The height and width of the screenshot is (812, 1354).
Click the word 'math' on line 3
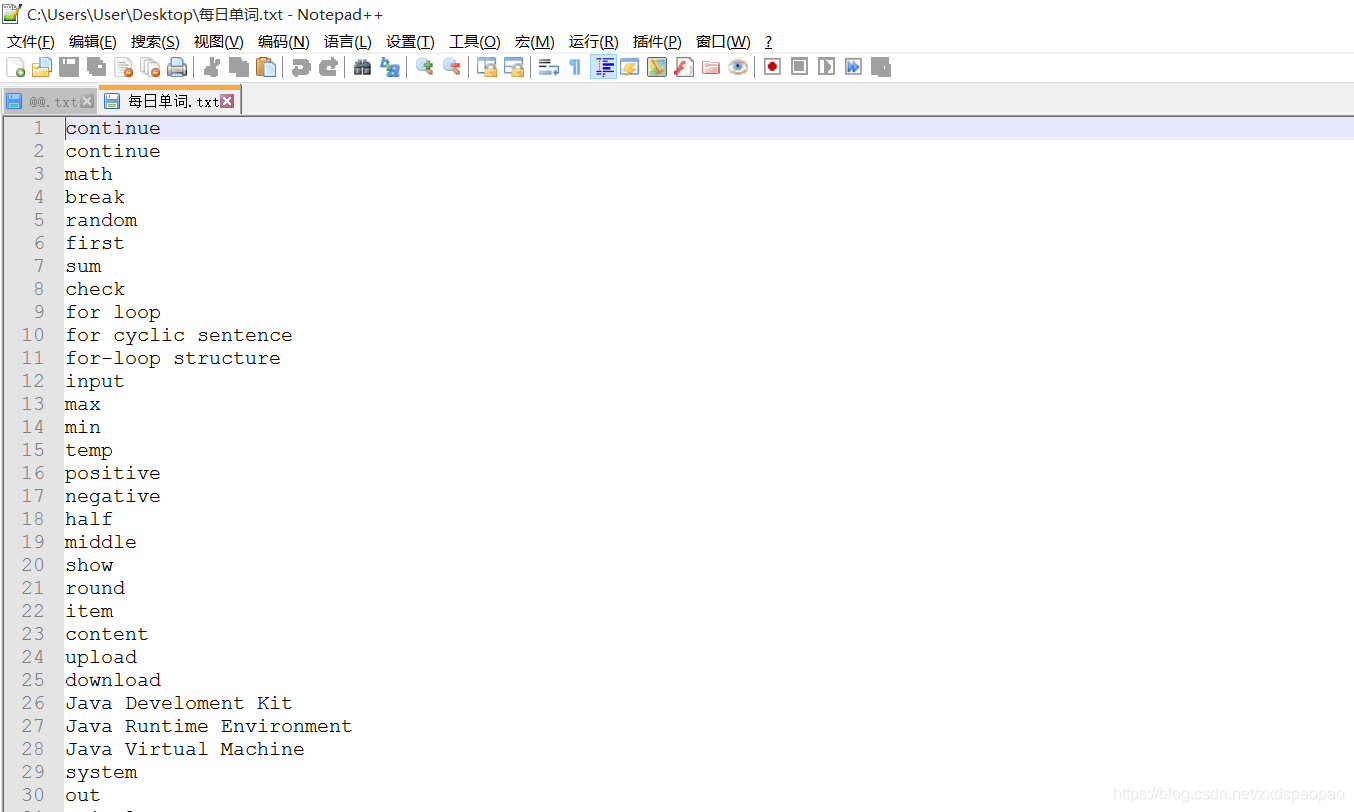[x=89, y=174]
